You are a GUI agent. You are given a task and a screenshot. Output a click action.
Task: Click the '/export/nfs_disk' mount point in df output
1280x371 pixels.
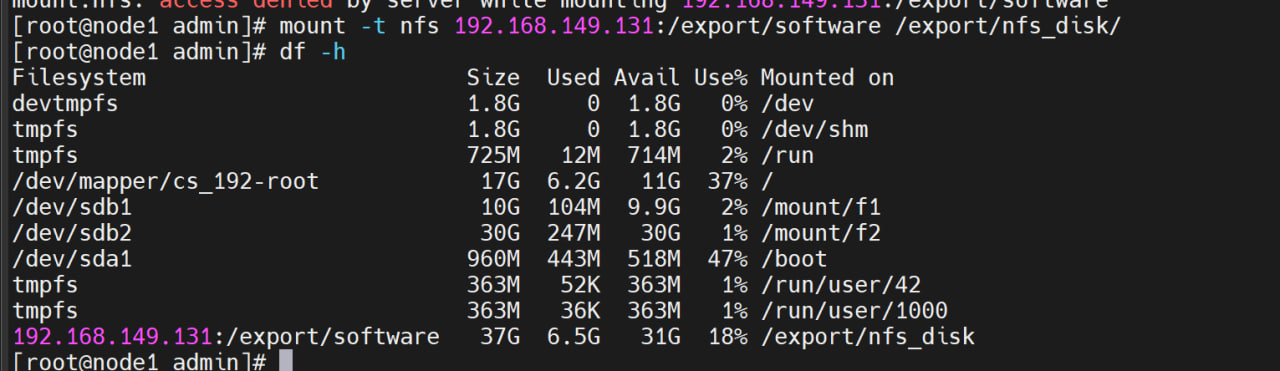tap(867, 337)
